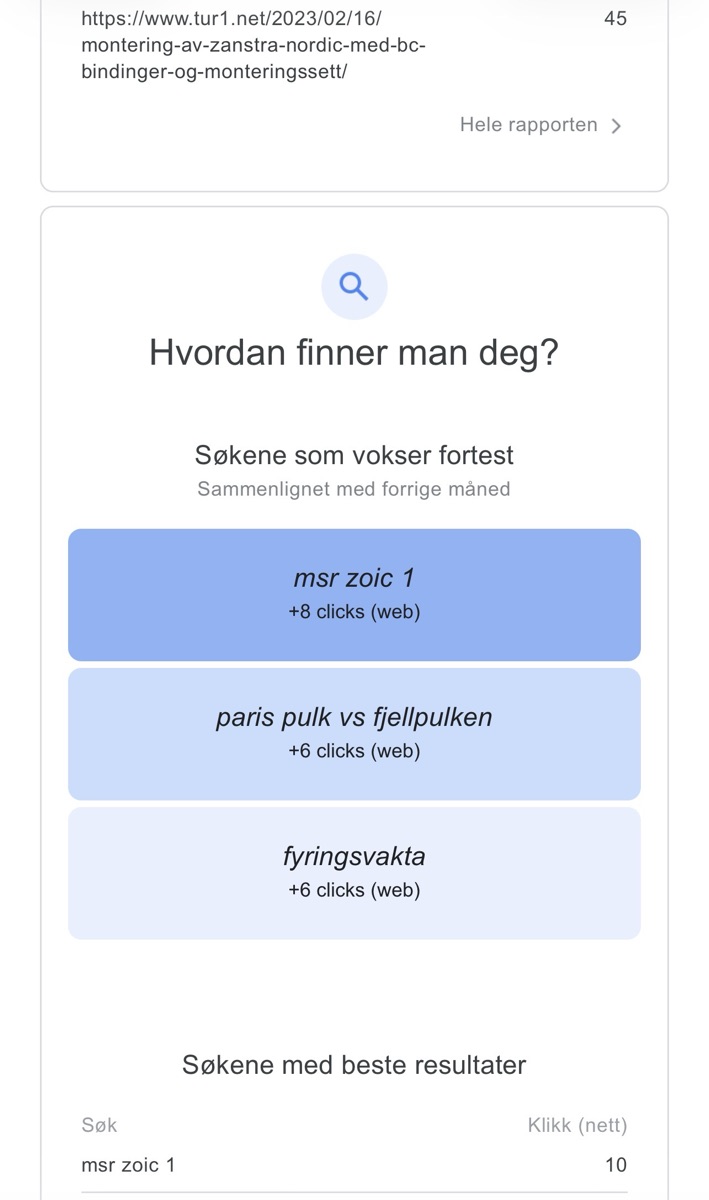
Task: Click the value 10 in the results table
Action: [615, 1165]
